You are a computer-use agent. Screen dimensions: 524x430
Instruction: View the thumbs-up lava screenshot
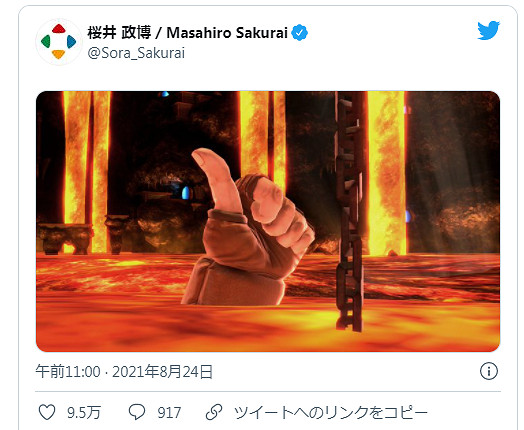pos(268,221)
